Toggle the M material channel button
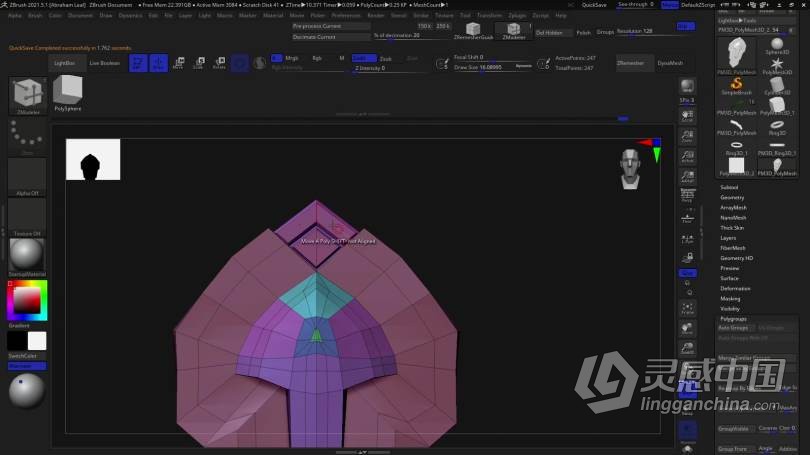Image resolution: width=810 pixels, height=455 pixels. [x=341, y=58]
